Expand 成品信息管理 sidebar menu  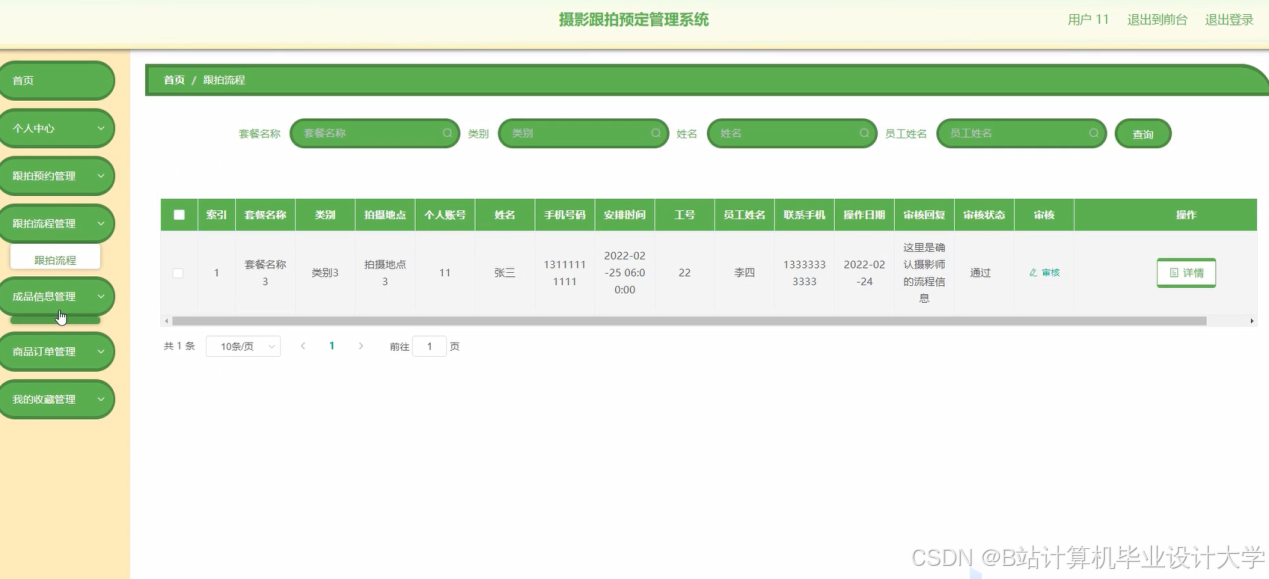(x=57, y=296)
